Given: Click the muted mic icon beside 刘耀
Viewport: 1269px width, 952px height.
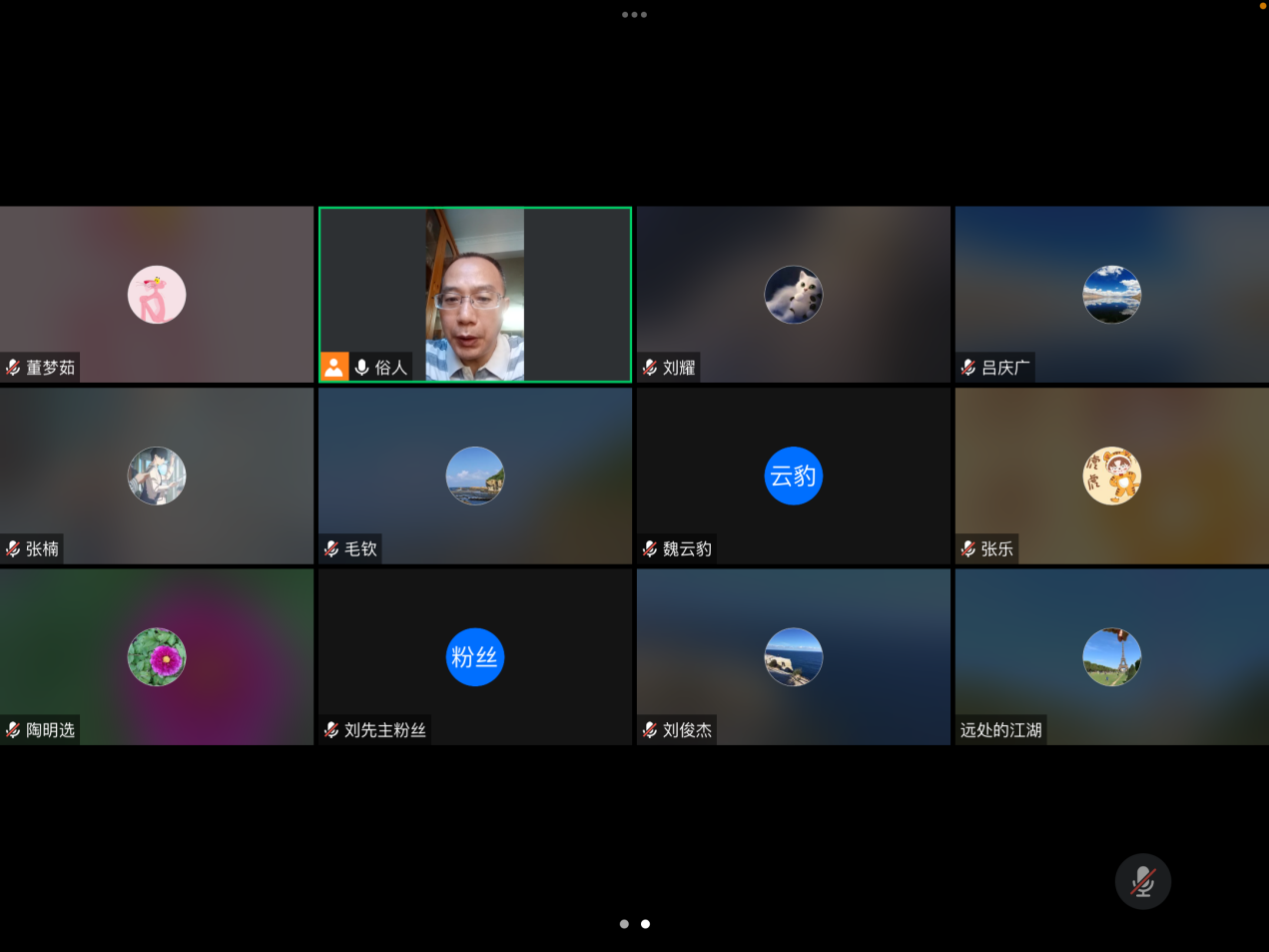Looking at the screenshot, I should [650, 367].
